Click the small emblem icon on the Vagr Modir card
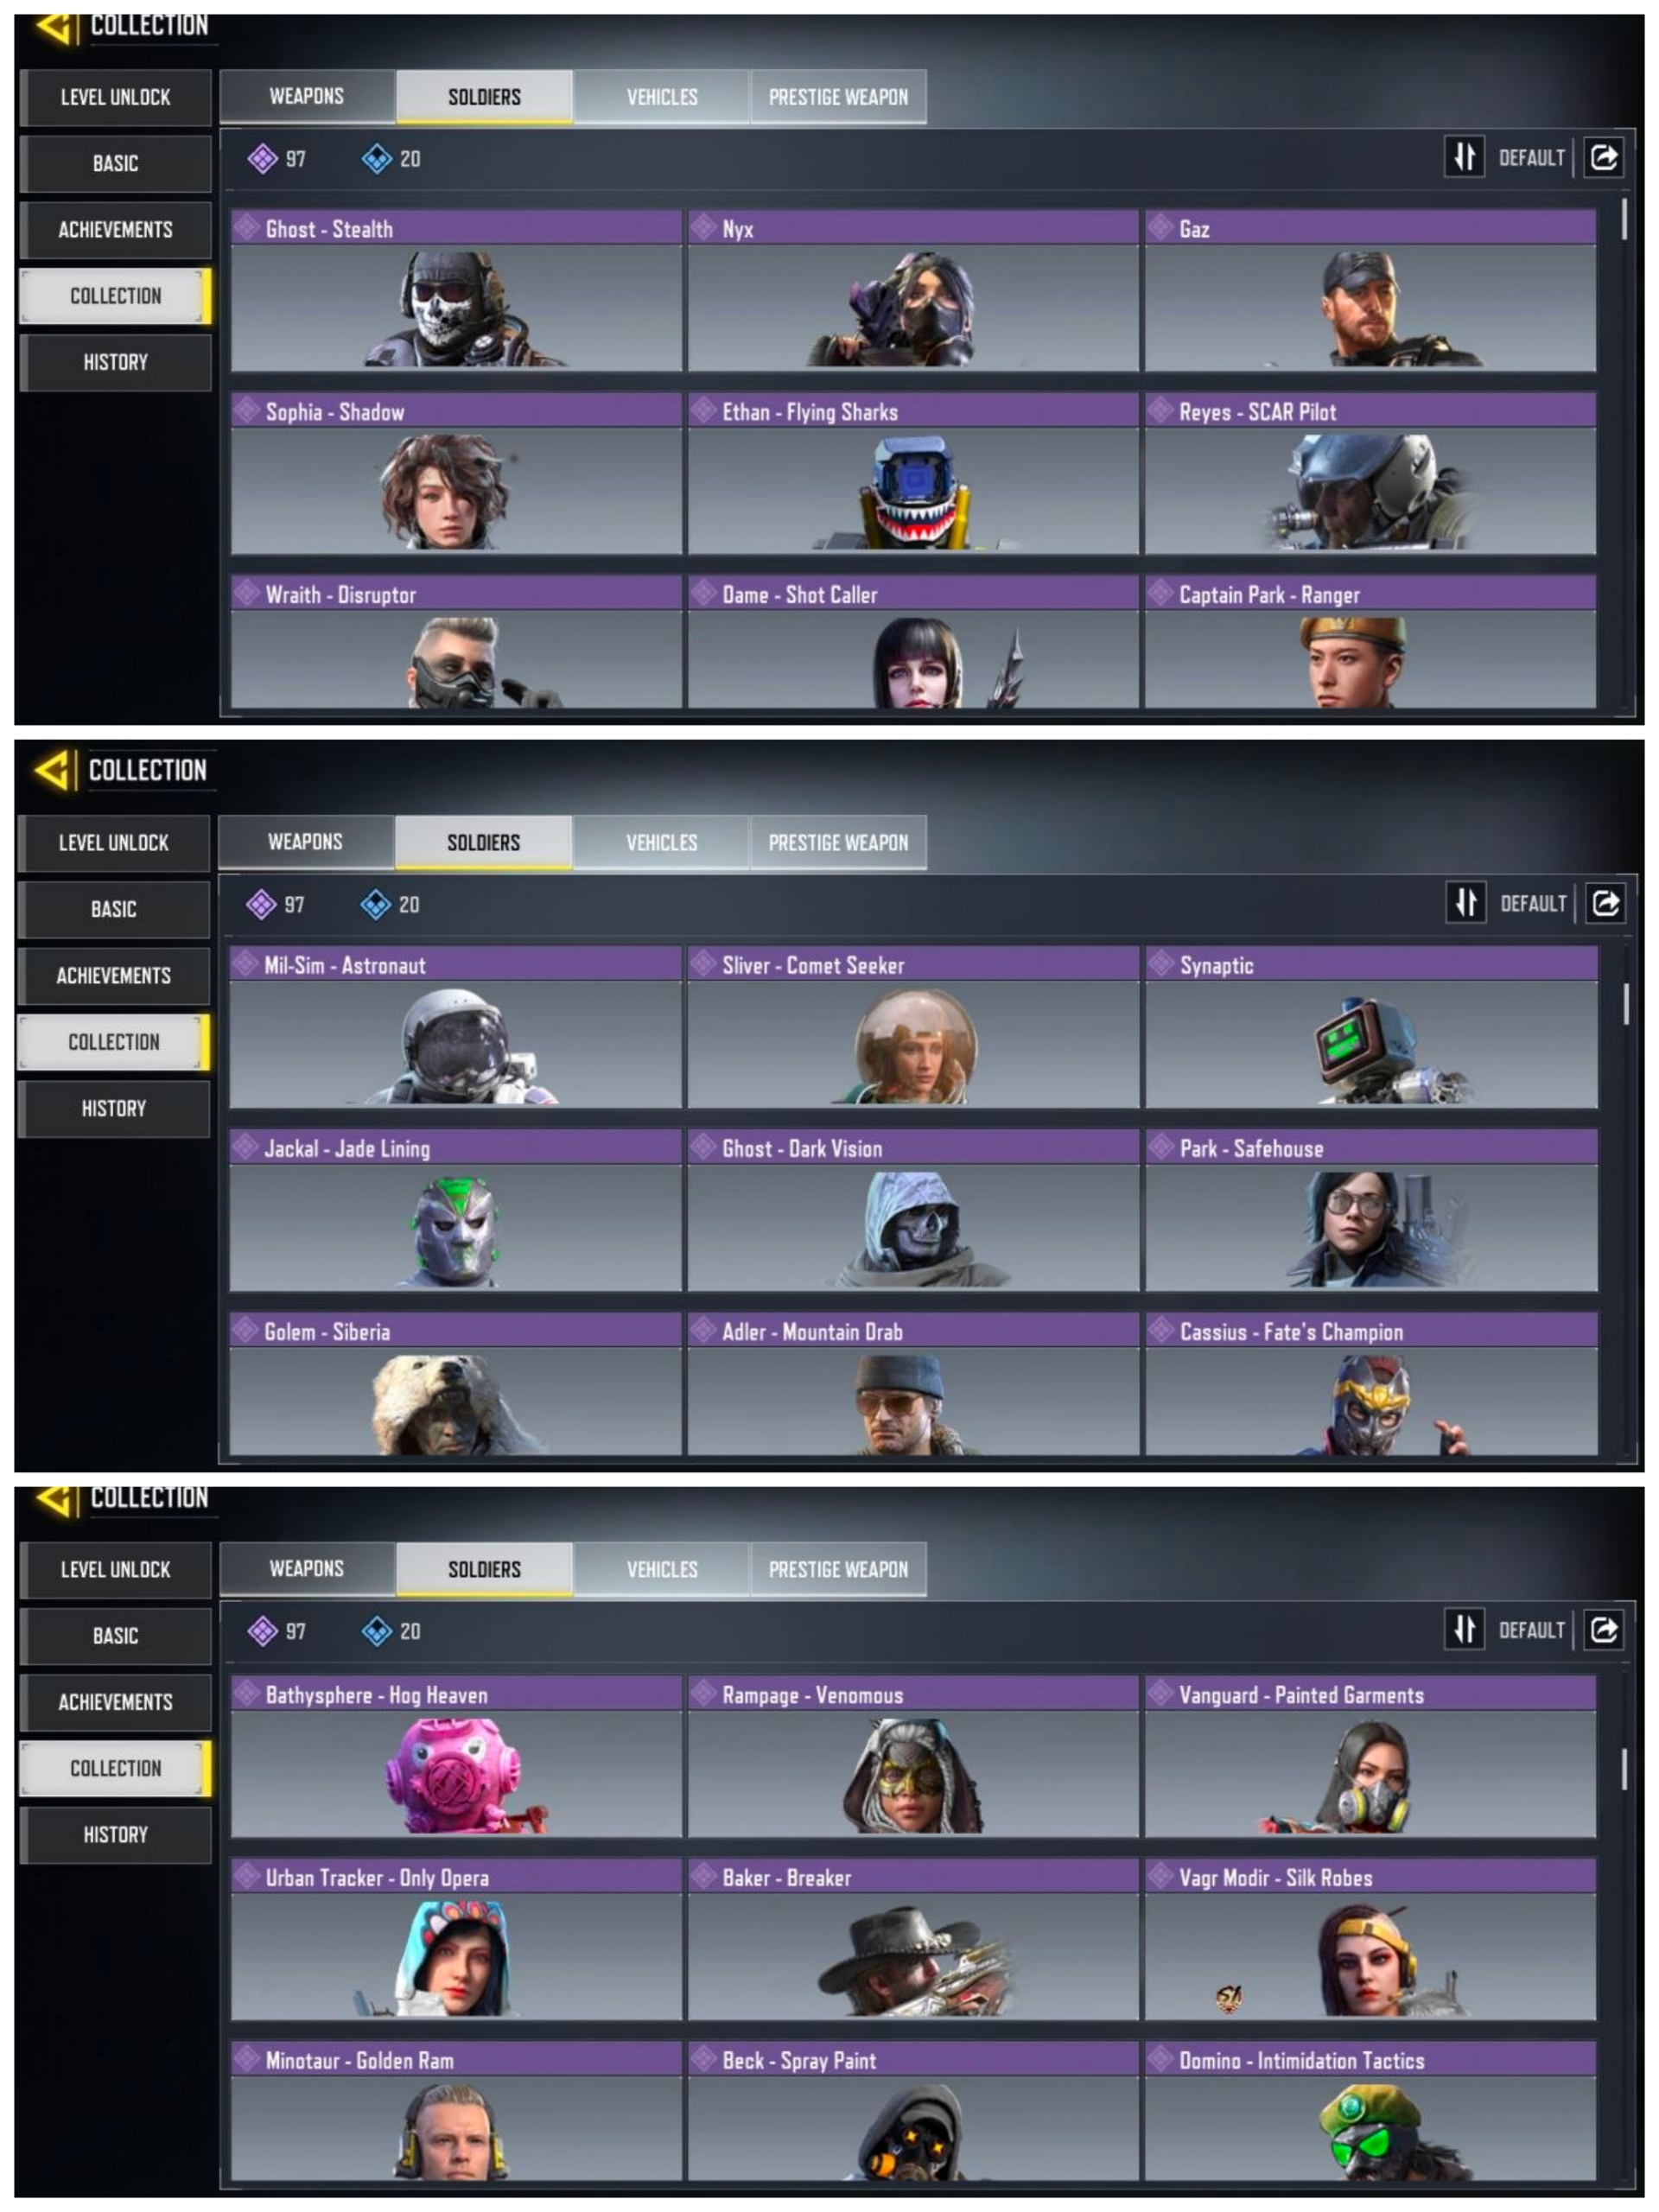 coord(1229,1997)
